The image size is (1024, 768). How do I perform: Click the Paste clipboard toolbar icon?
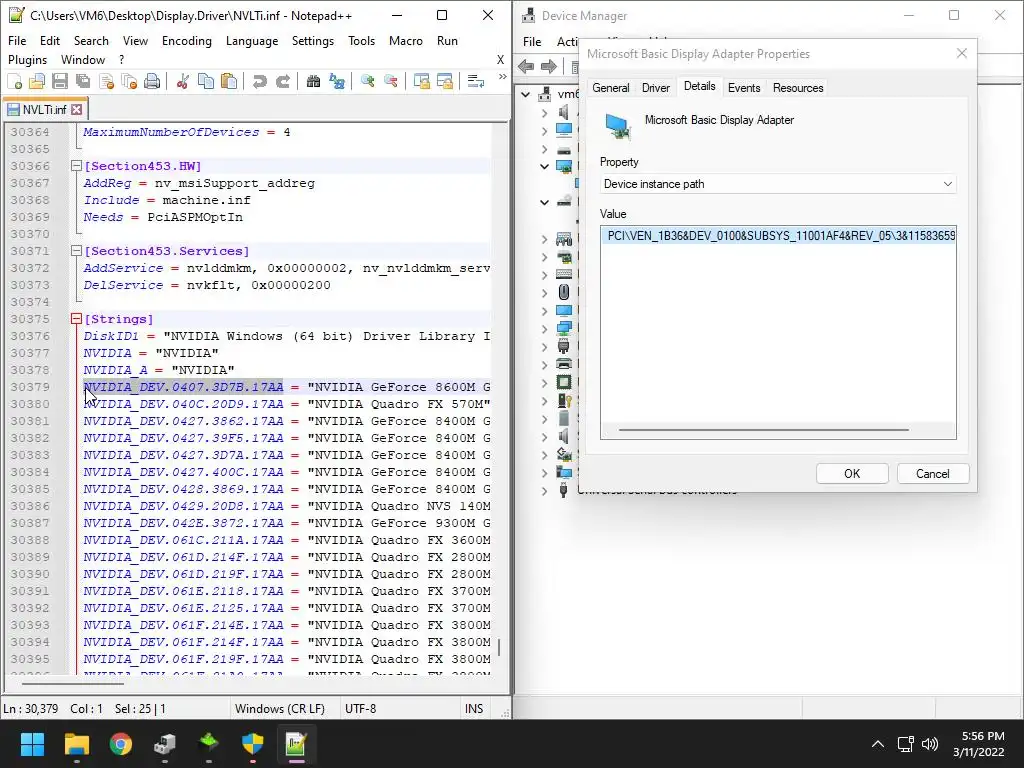pos(229,82)
